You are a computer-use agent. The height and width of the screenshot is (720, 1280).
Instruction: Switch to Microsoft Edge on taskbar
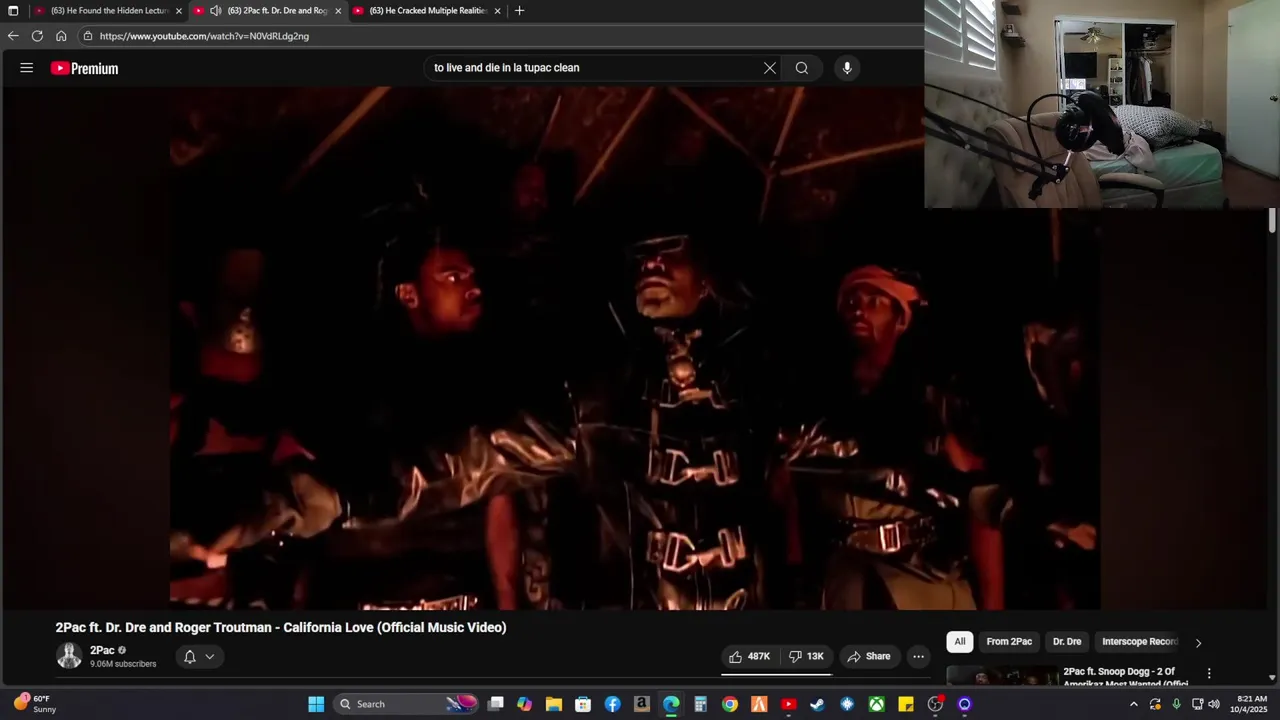[x=671, y=704]
